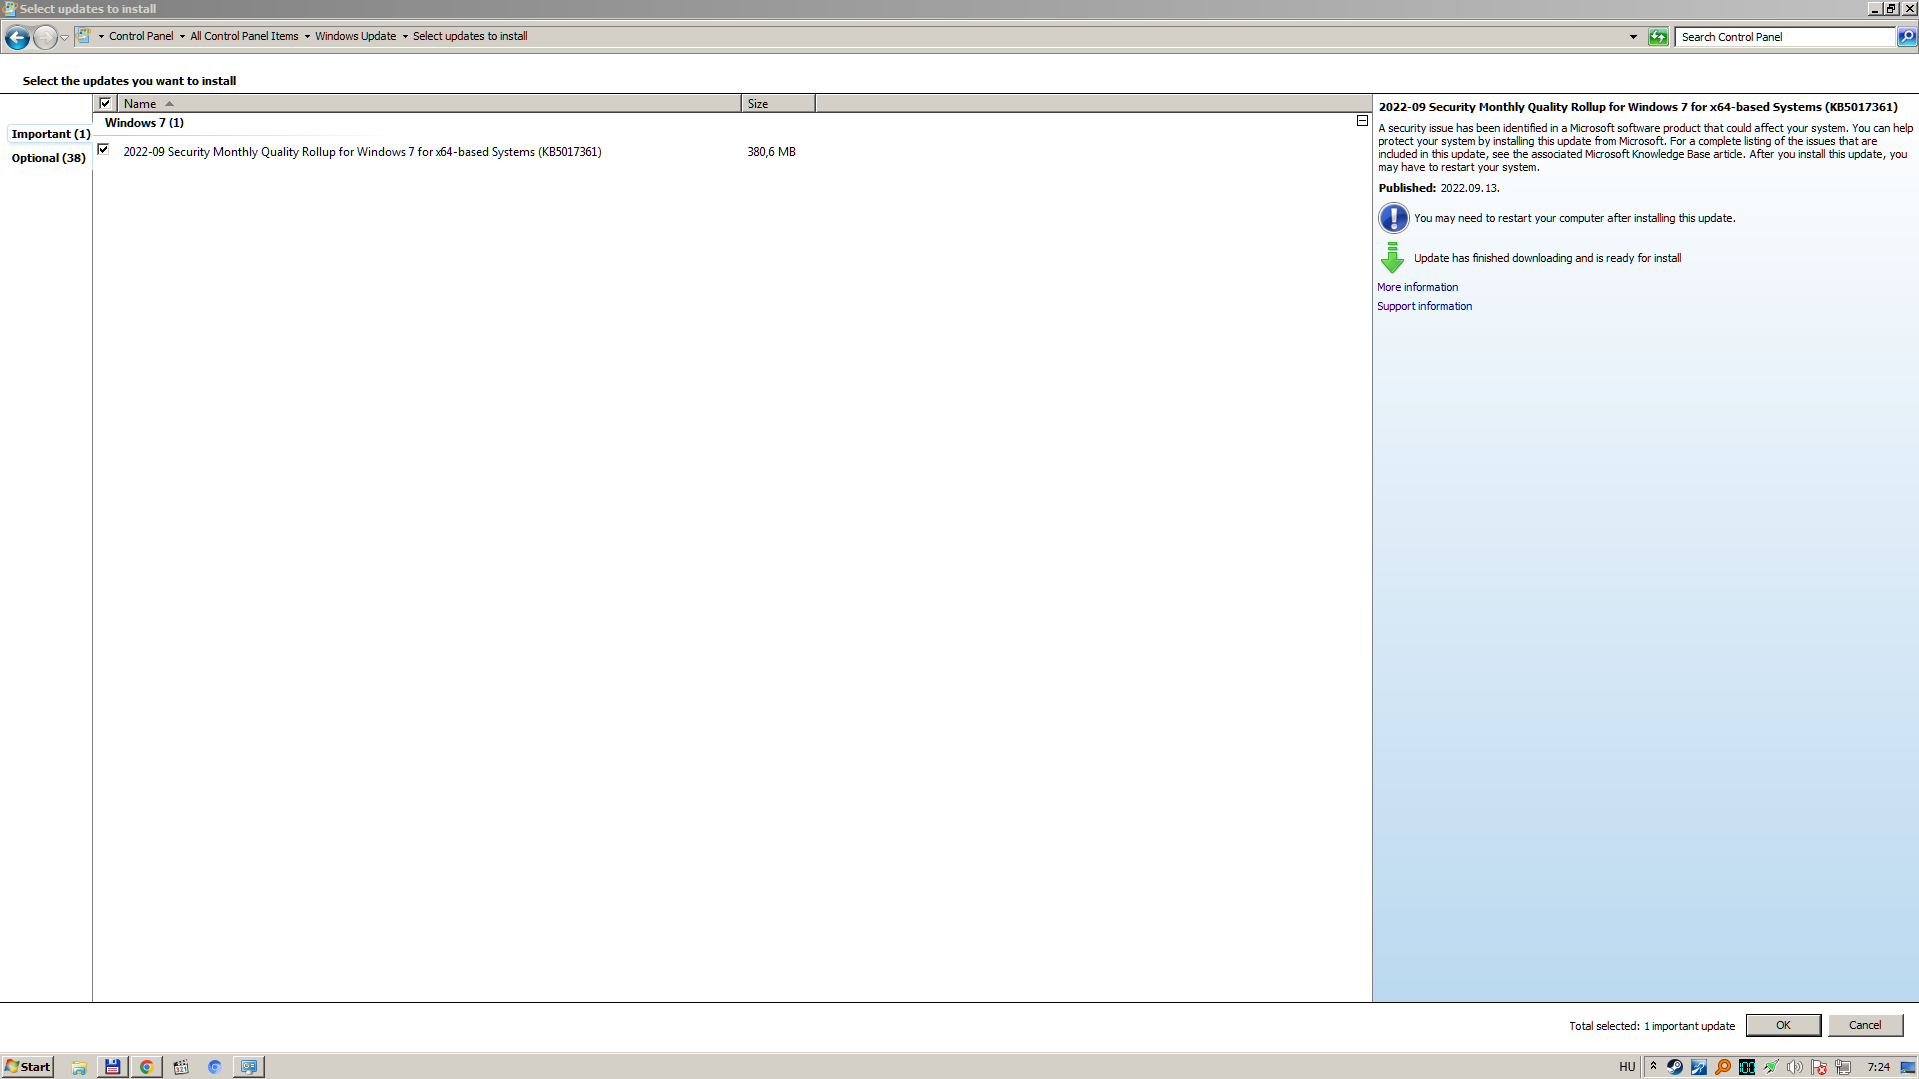
Task: Show hidden tray icons
Action: tap(1653, 1066)
